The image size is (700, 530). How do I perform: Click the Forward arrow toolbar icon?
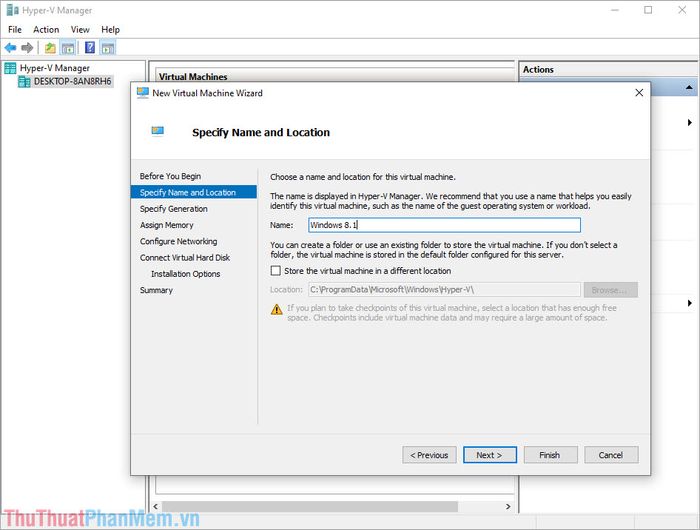coord(27,47)
